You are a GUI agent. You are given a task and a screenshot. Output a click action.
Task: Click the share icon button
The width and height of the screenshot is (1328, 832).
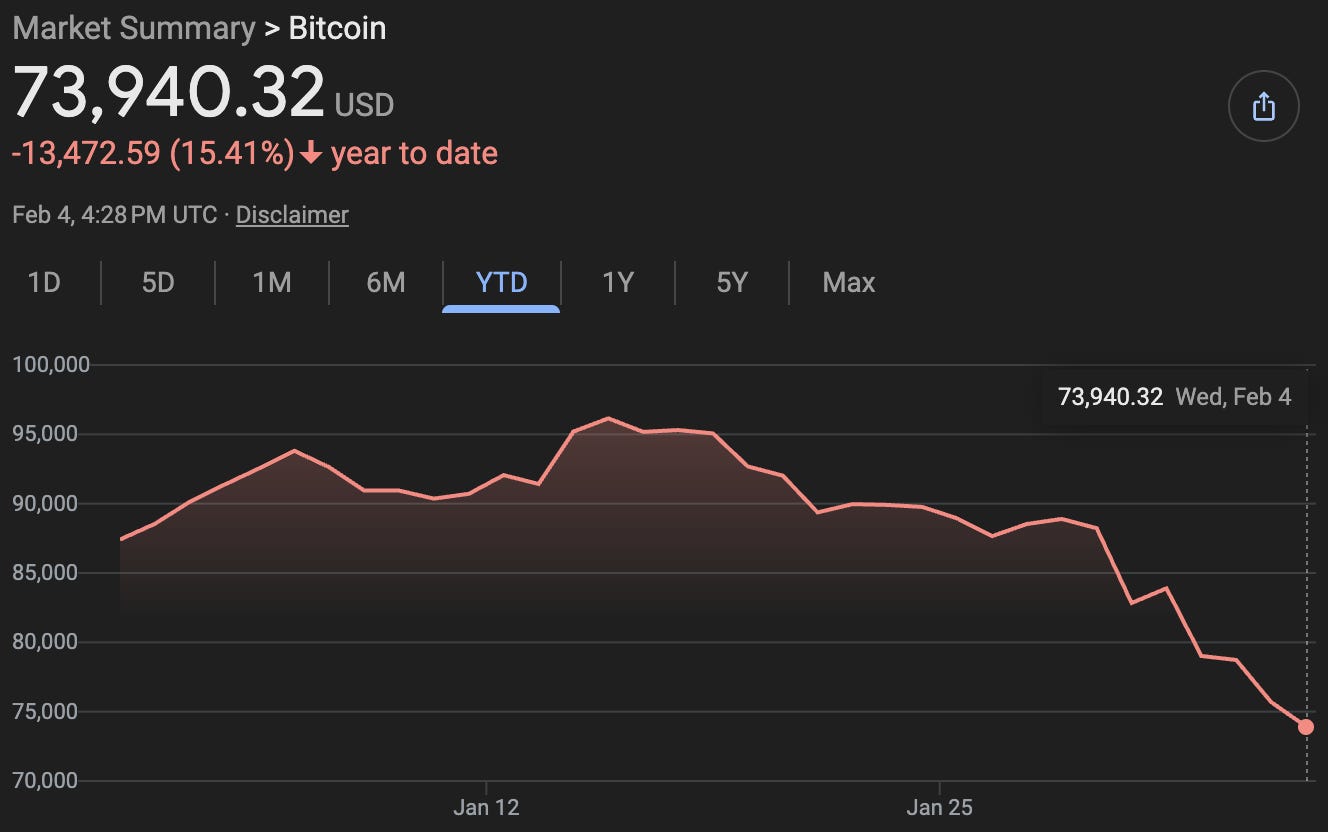(1263, 106)
